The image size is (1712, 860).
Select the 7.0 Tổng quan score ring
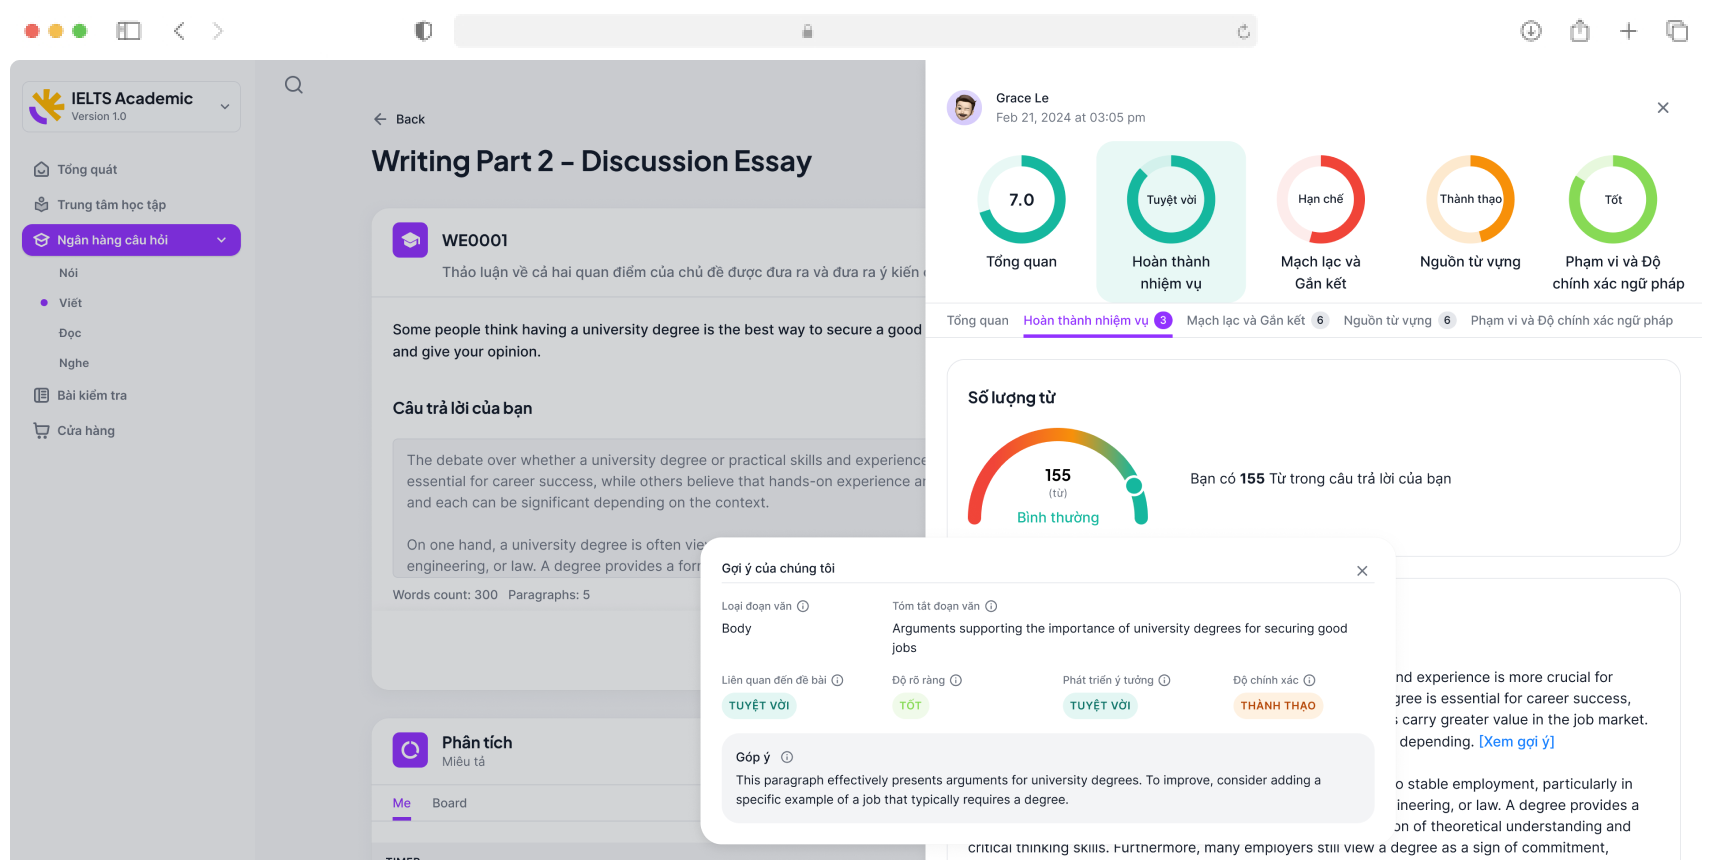click(x=1021, y=199)
